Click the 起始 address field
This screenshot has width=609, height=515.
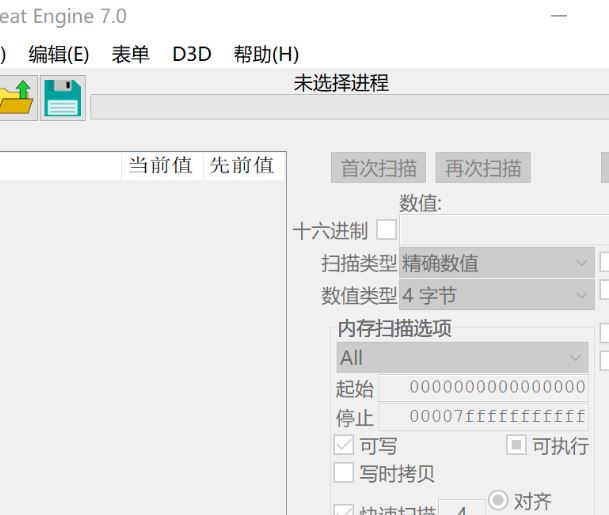pos(483,388)
